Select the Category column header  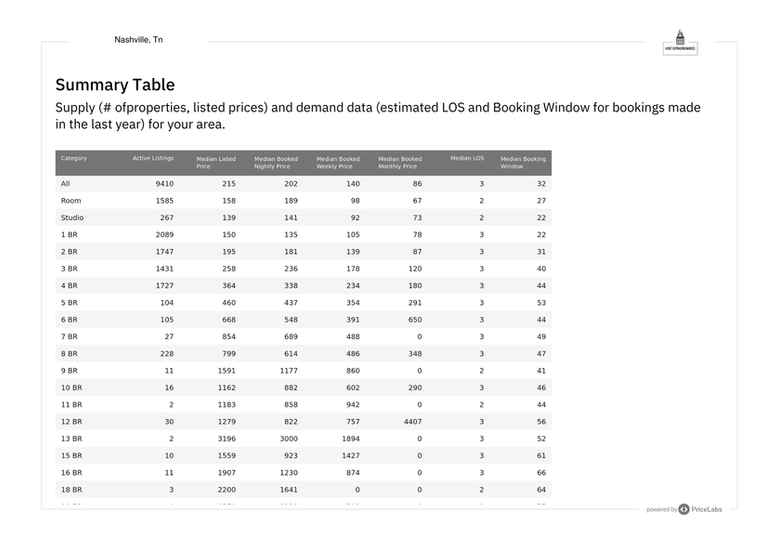point(74,158)
